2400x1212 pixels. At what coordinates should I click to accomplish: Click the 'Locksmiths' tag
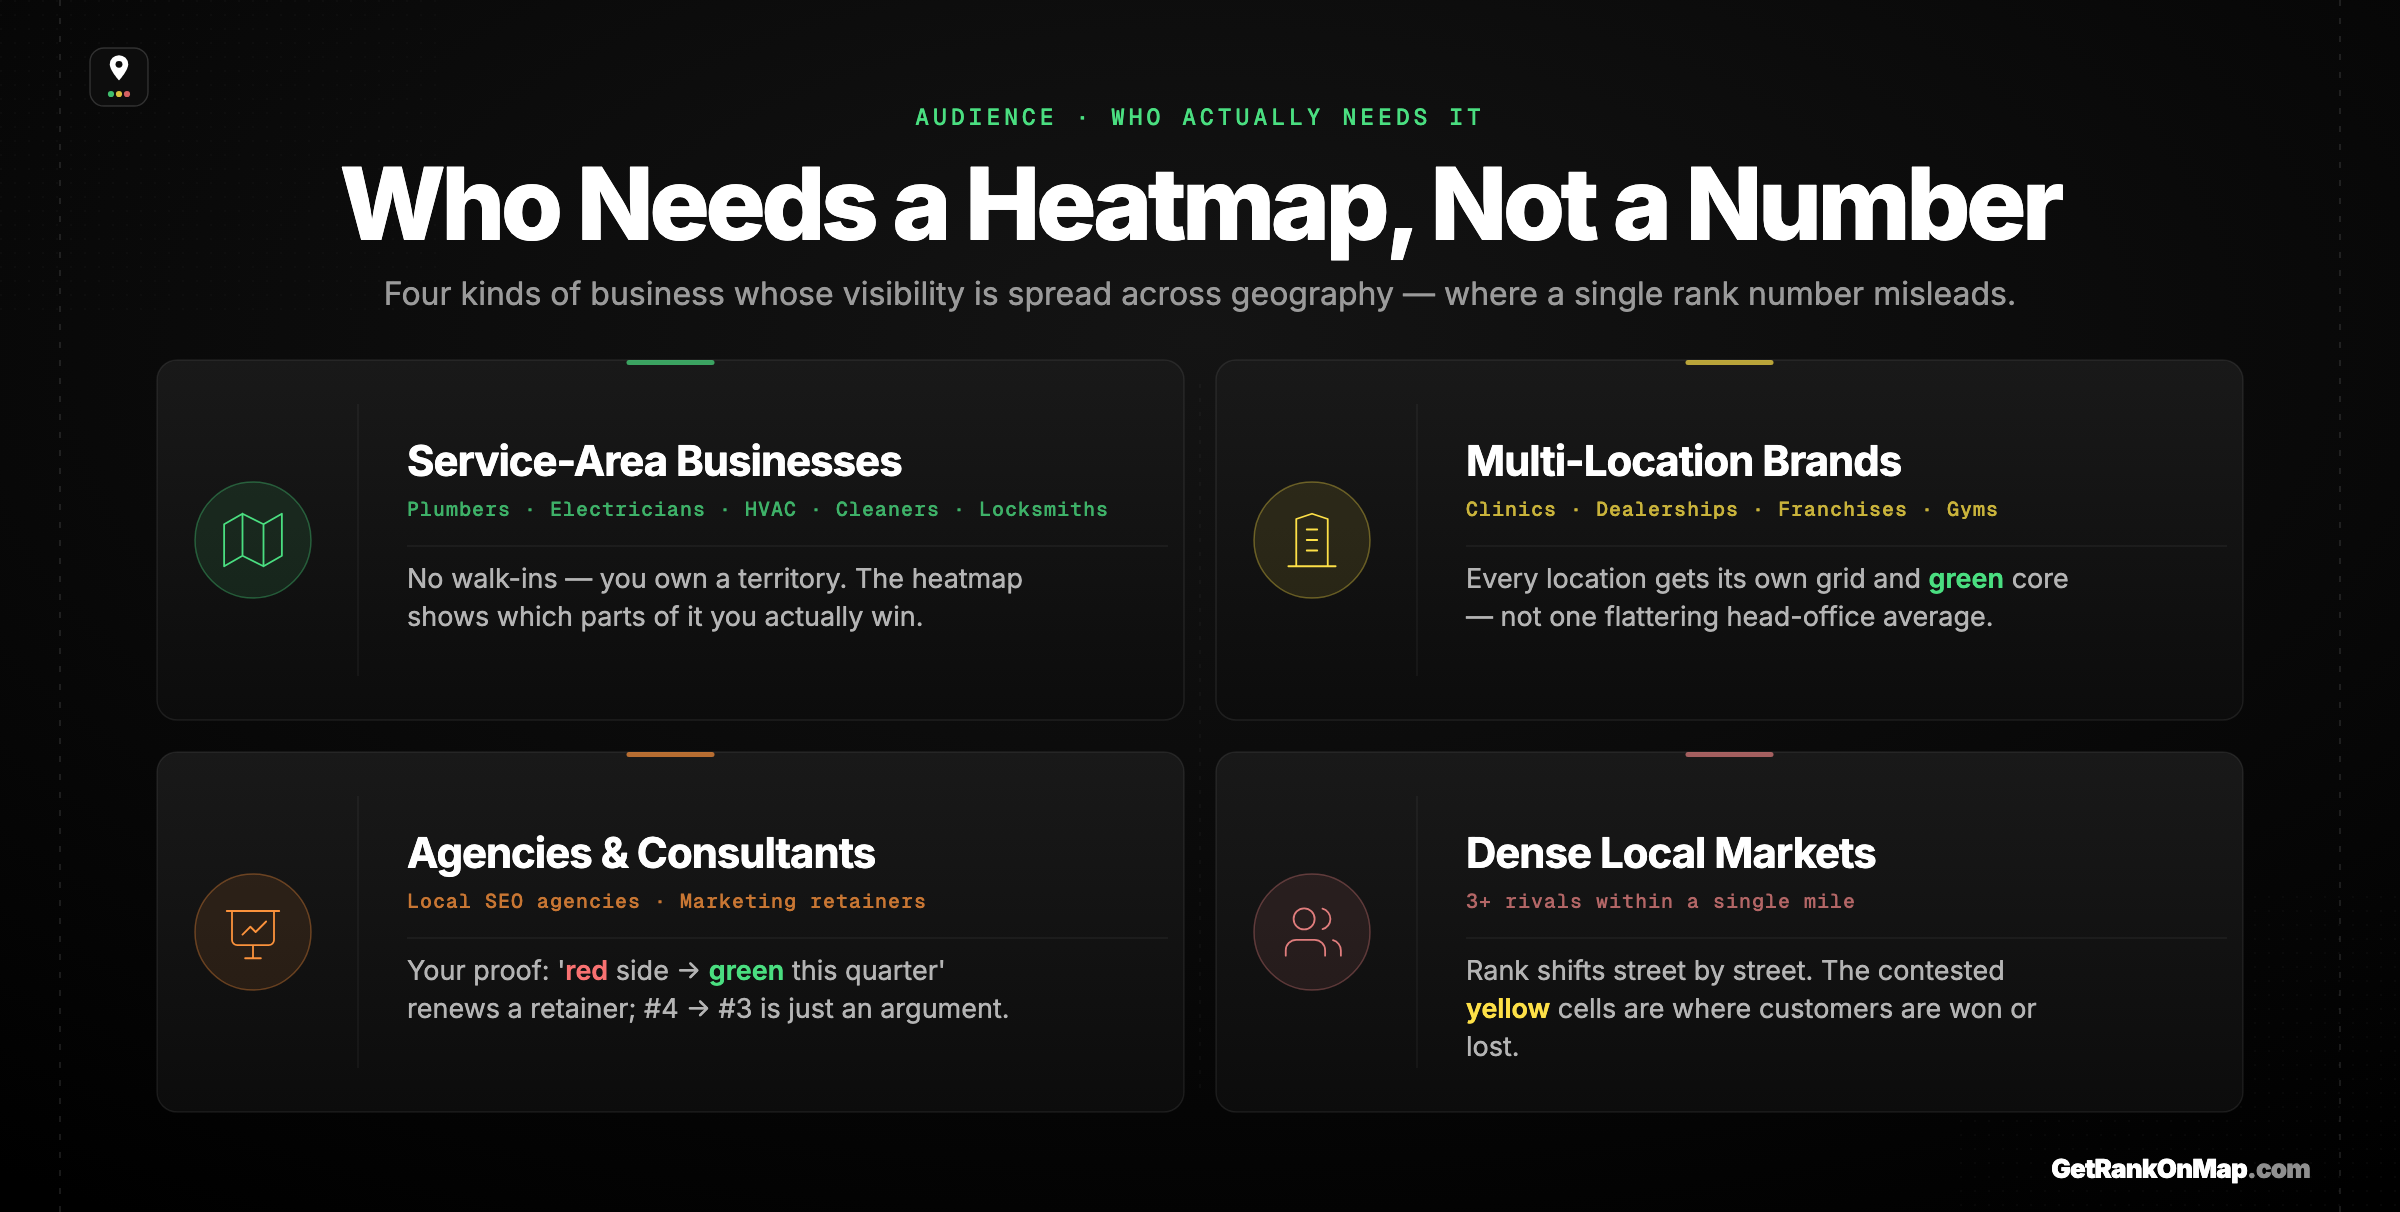tap(1043, 509)
